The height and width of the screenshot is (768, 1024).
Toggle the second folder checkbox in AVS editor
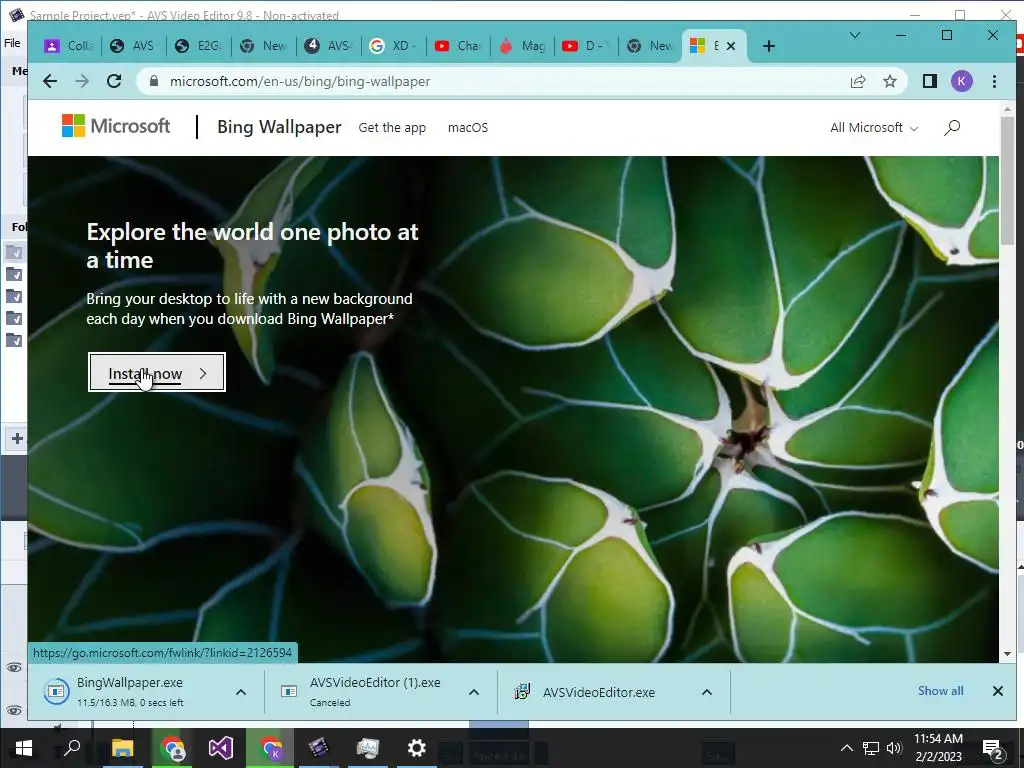point(14,274)
